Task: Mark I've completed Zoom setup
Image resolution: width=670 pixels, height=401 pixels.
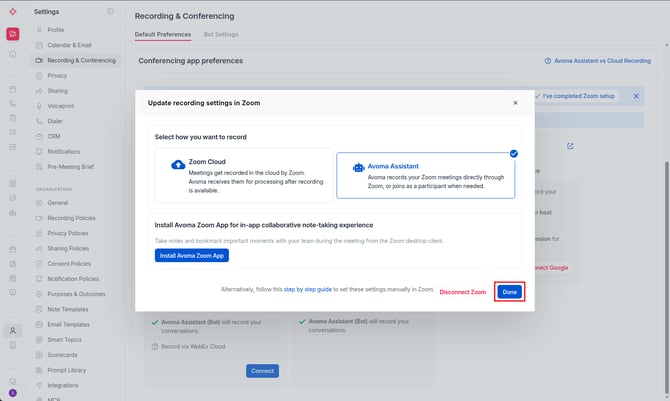Action: pyautogui.click(x=575, y=96)
